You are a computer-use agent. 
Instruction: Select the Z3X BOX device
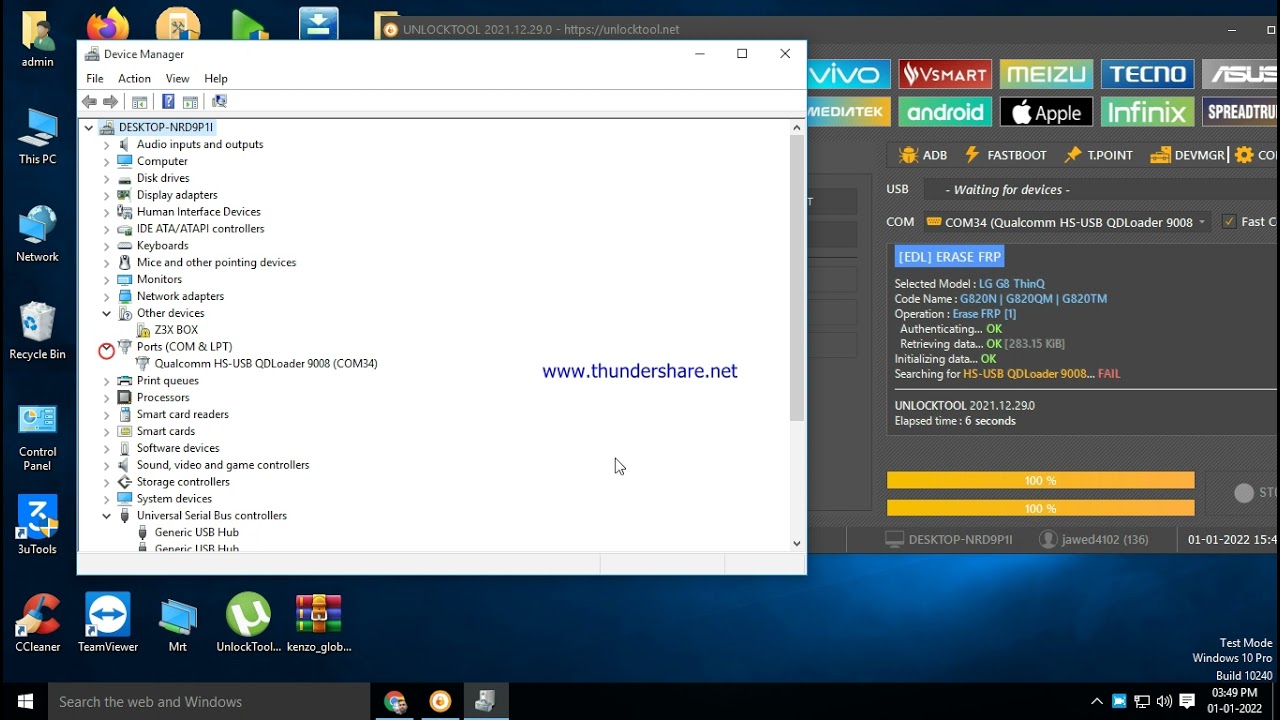coord(176,330)
